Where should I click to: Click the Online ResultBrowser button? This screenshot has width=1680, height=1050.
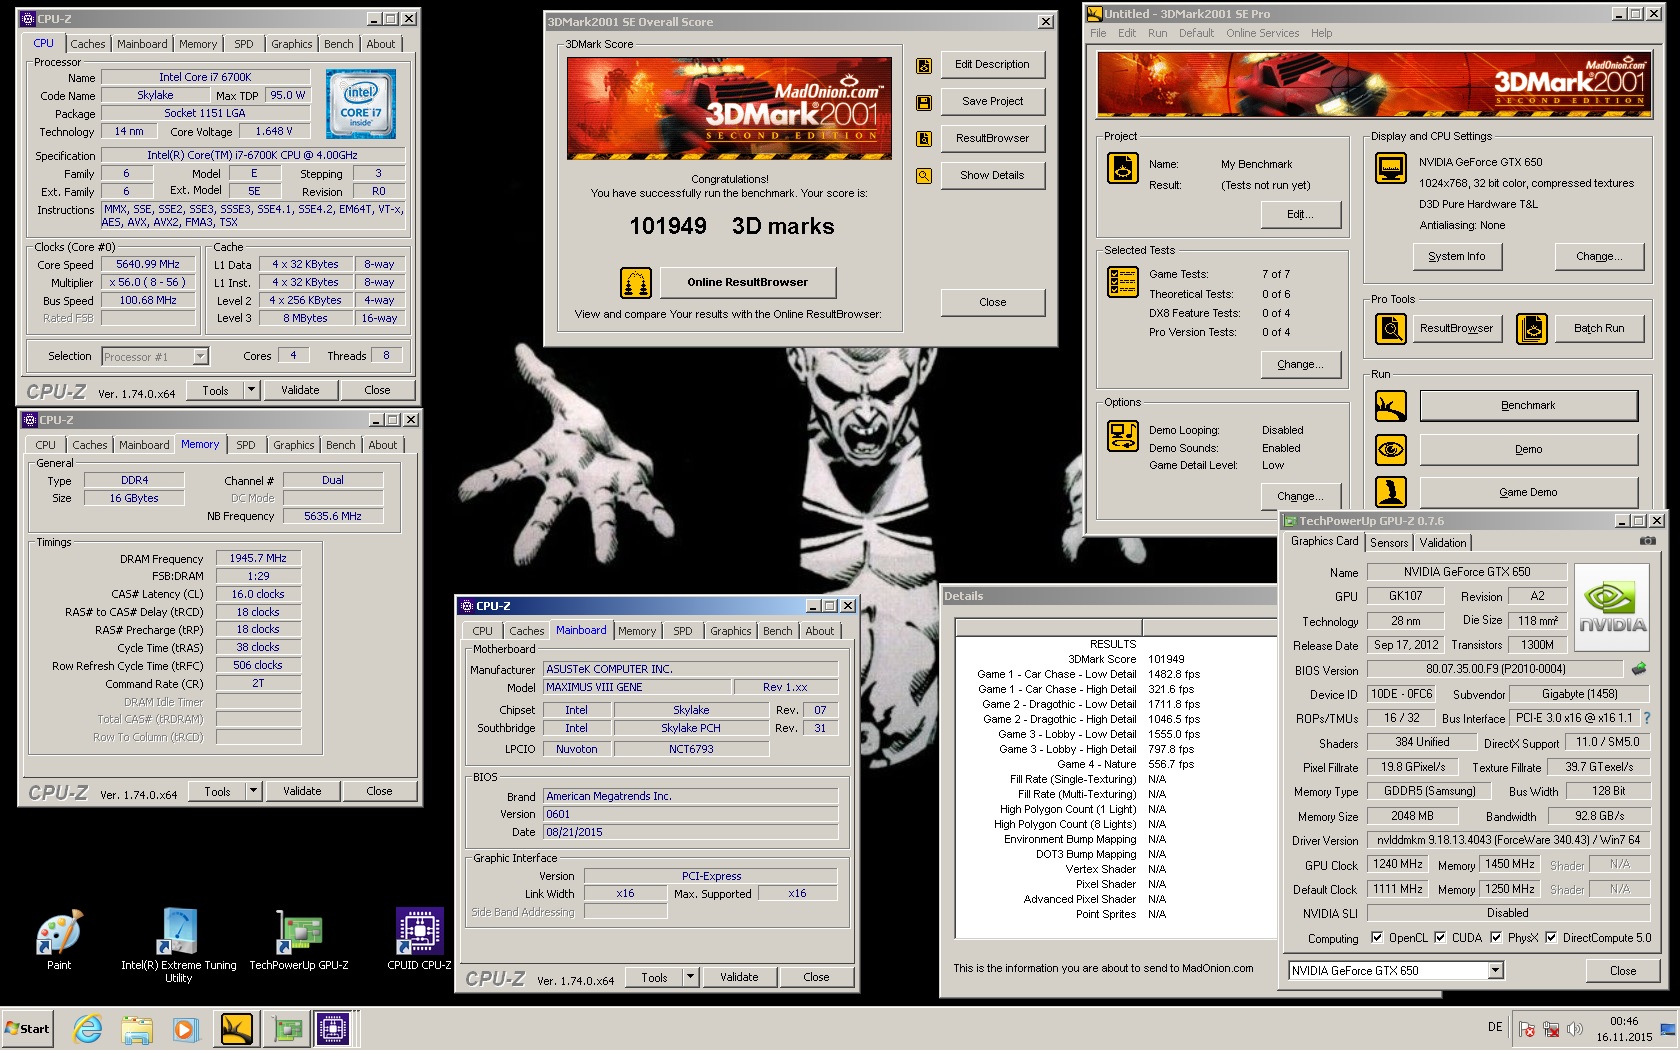pos(747,283)
